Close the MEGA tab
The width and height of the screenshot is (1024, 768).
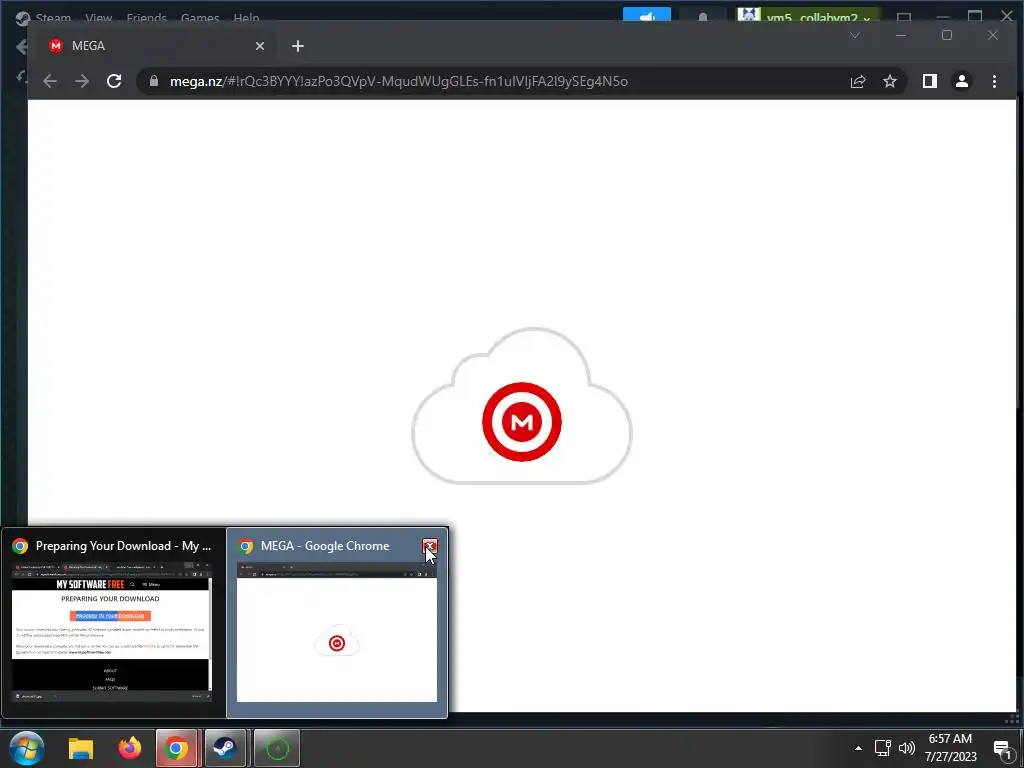[260, 46]
